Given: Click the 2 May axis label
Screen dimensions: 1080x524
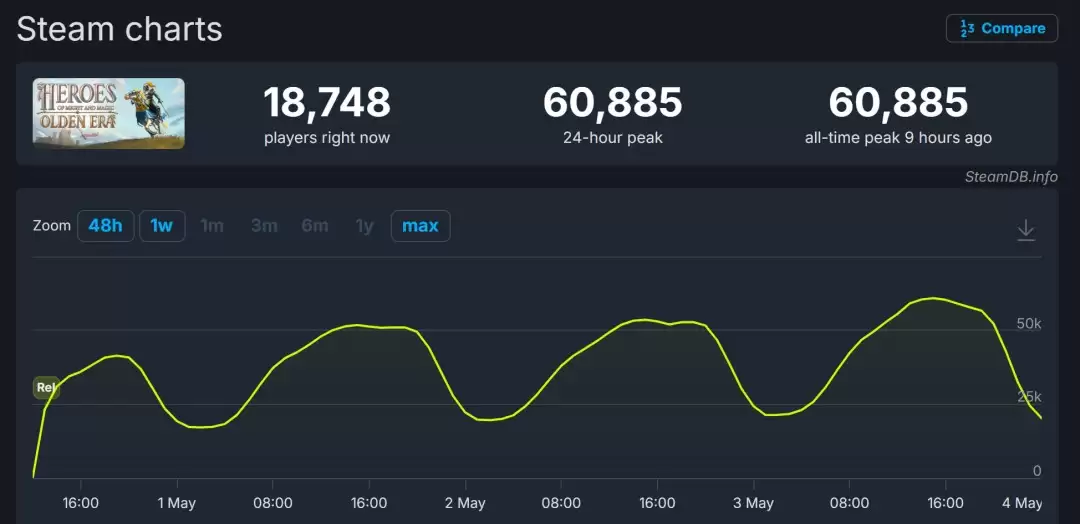Looking at the screenshot, I should (466, 503).
